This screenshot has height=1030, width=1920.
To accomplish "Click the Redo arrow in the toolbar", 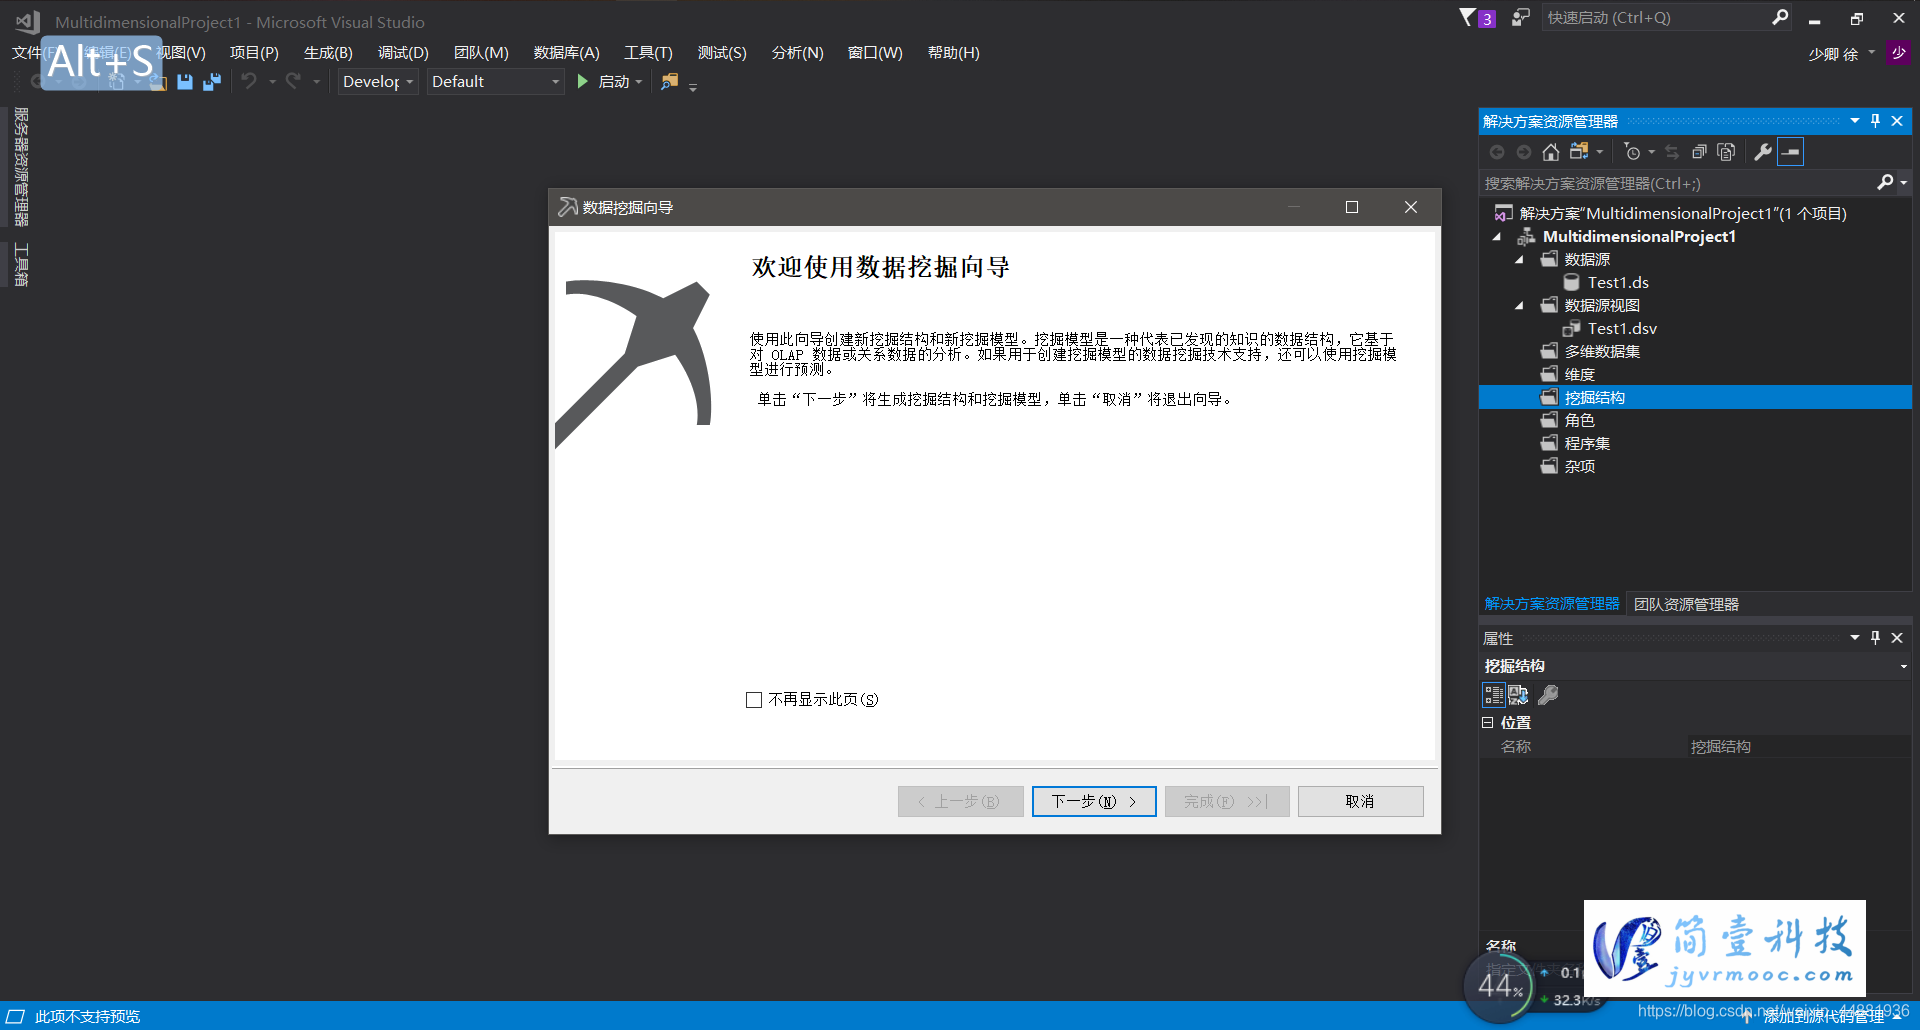I will pyautogui.click(x=293, y=81).
